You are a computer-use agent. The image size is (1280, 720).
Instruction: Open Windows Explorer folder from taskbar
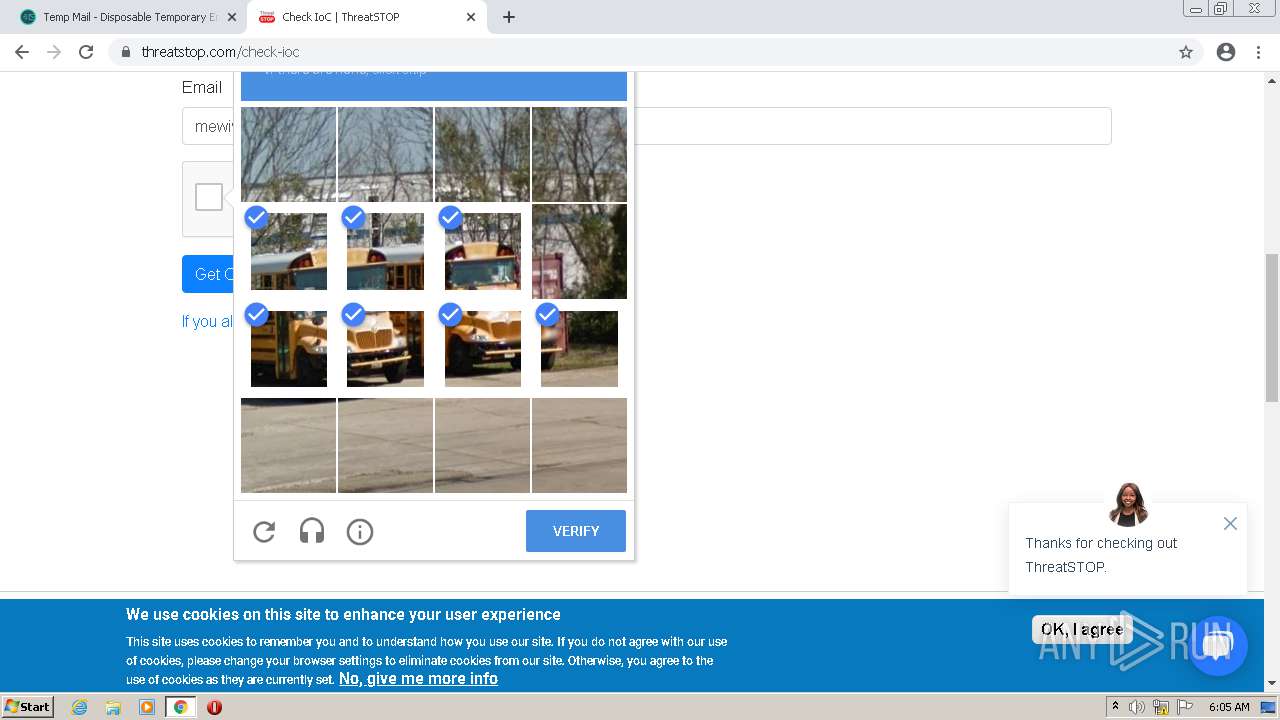coord(113,707)
